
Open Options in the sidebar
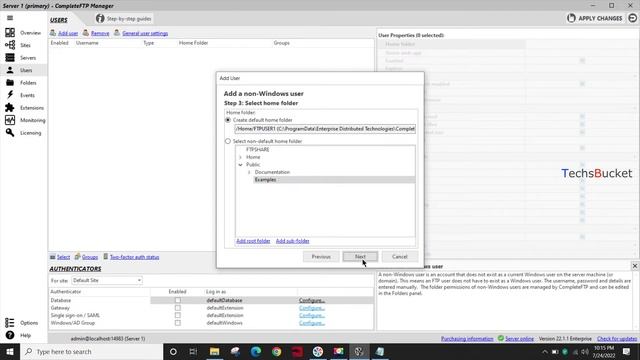[x=22, y=322]
